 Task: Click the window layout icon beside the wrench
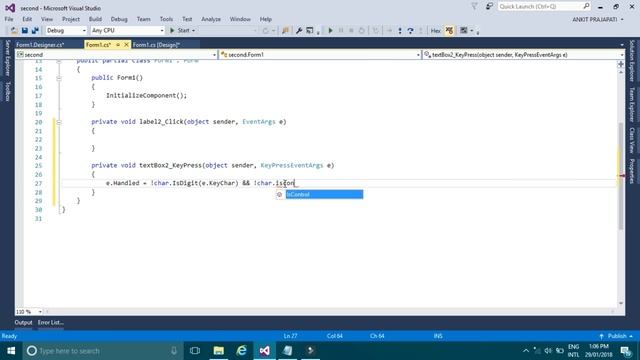click(310, 31)
